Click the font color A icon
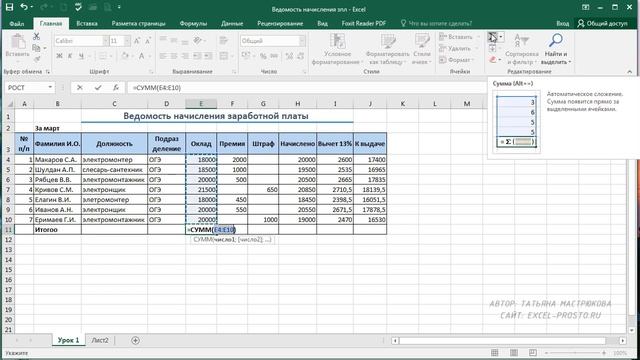Screen dimensions: 640x360 (141, 56)
